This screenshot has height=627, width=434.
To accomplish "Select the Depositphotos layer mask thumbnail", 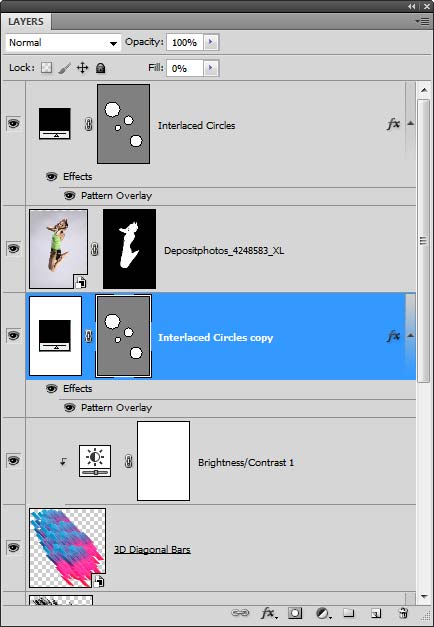I will (130, 249).
